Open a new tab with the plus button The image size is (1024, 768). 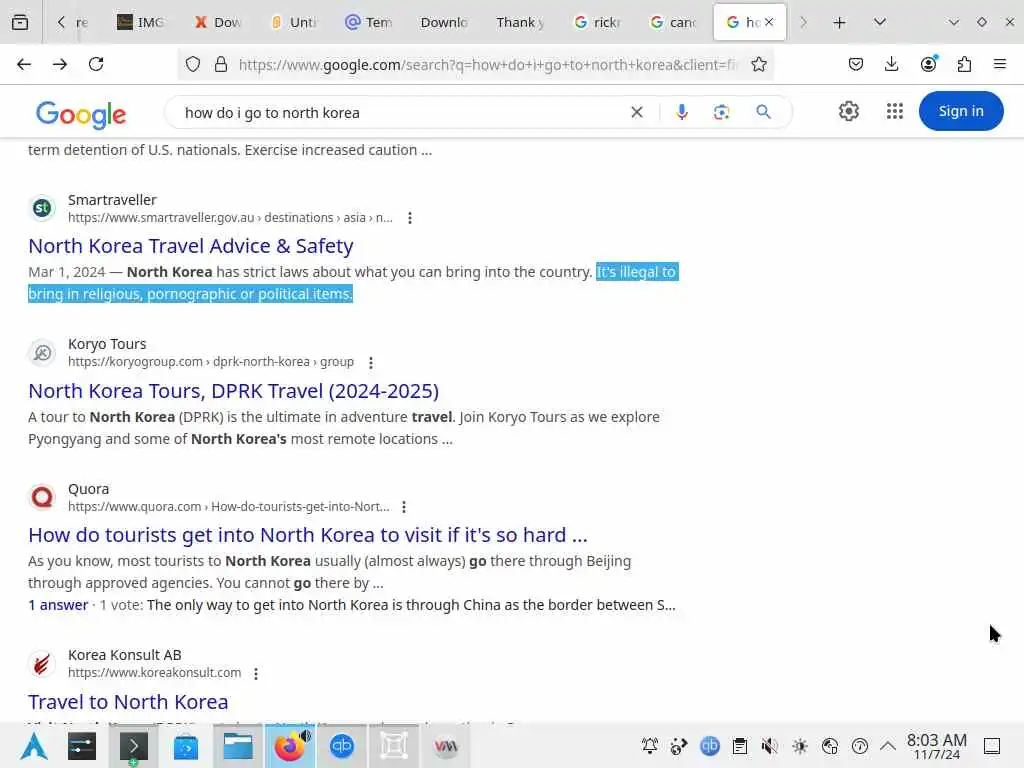(x=839, y=22)
